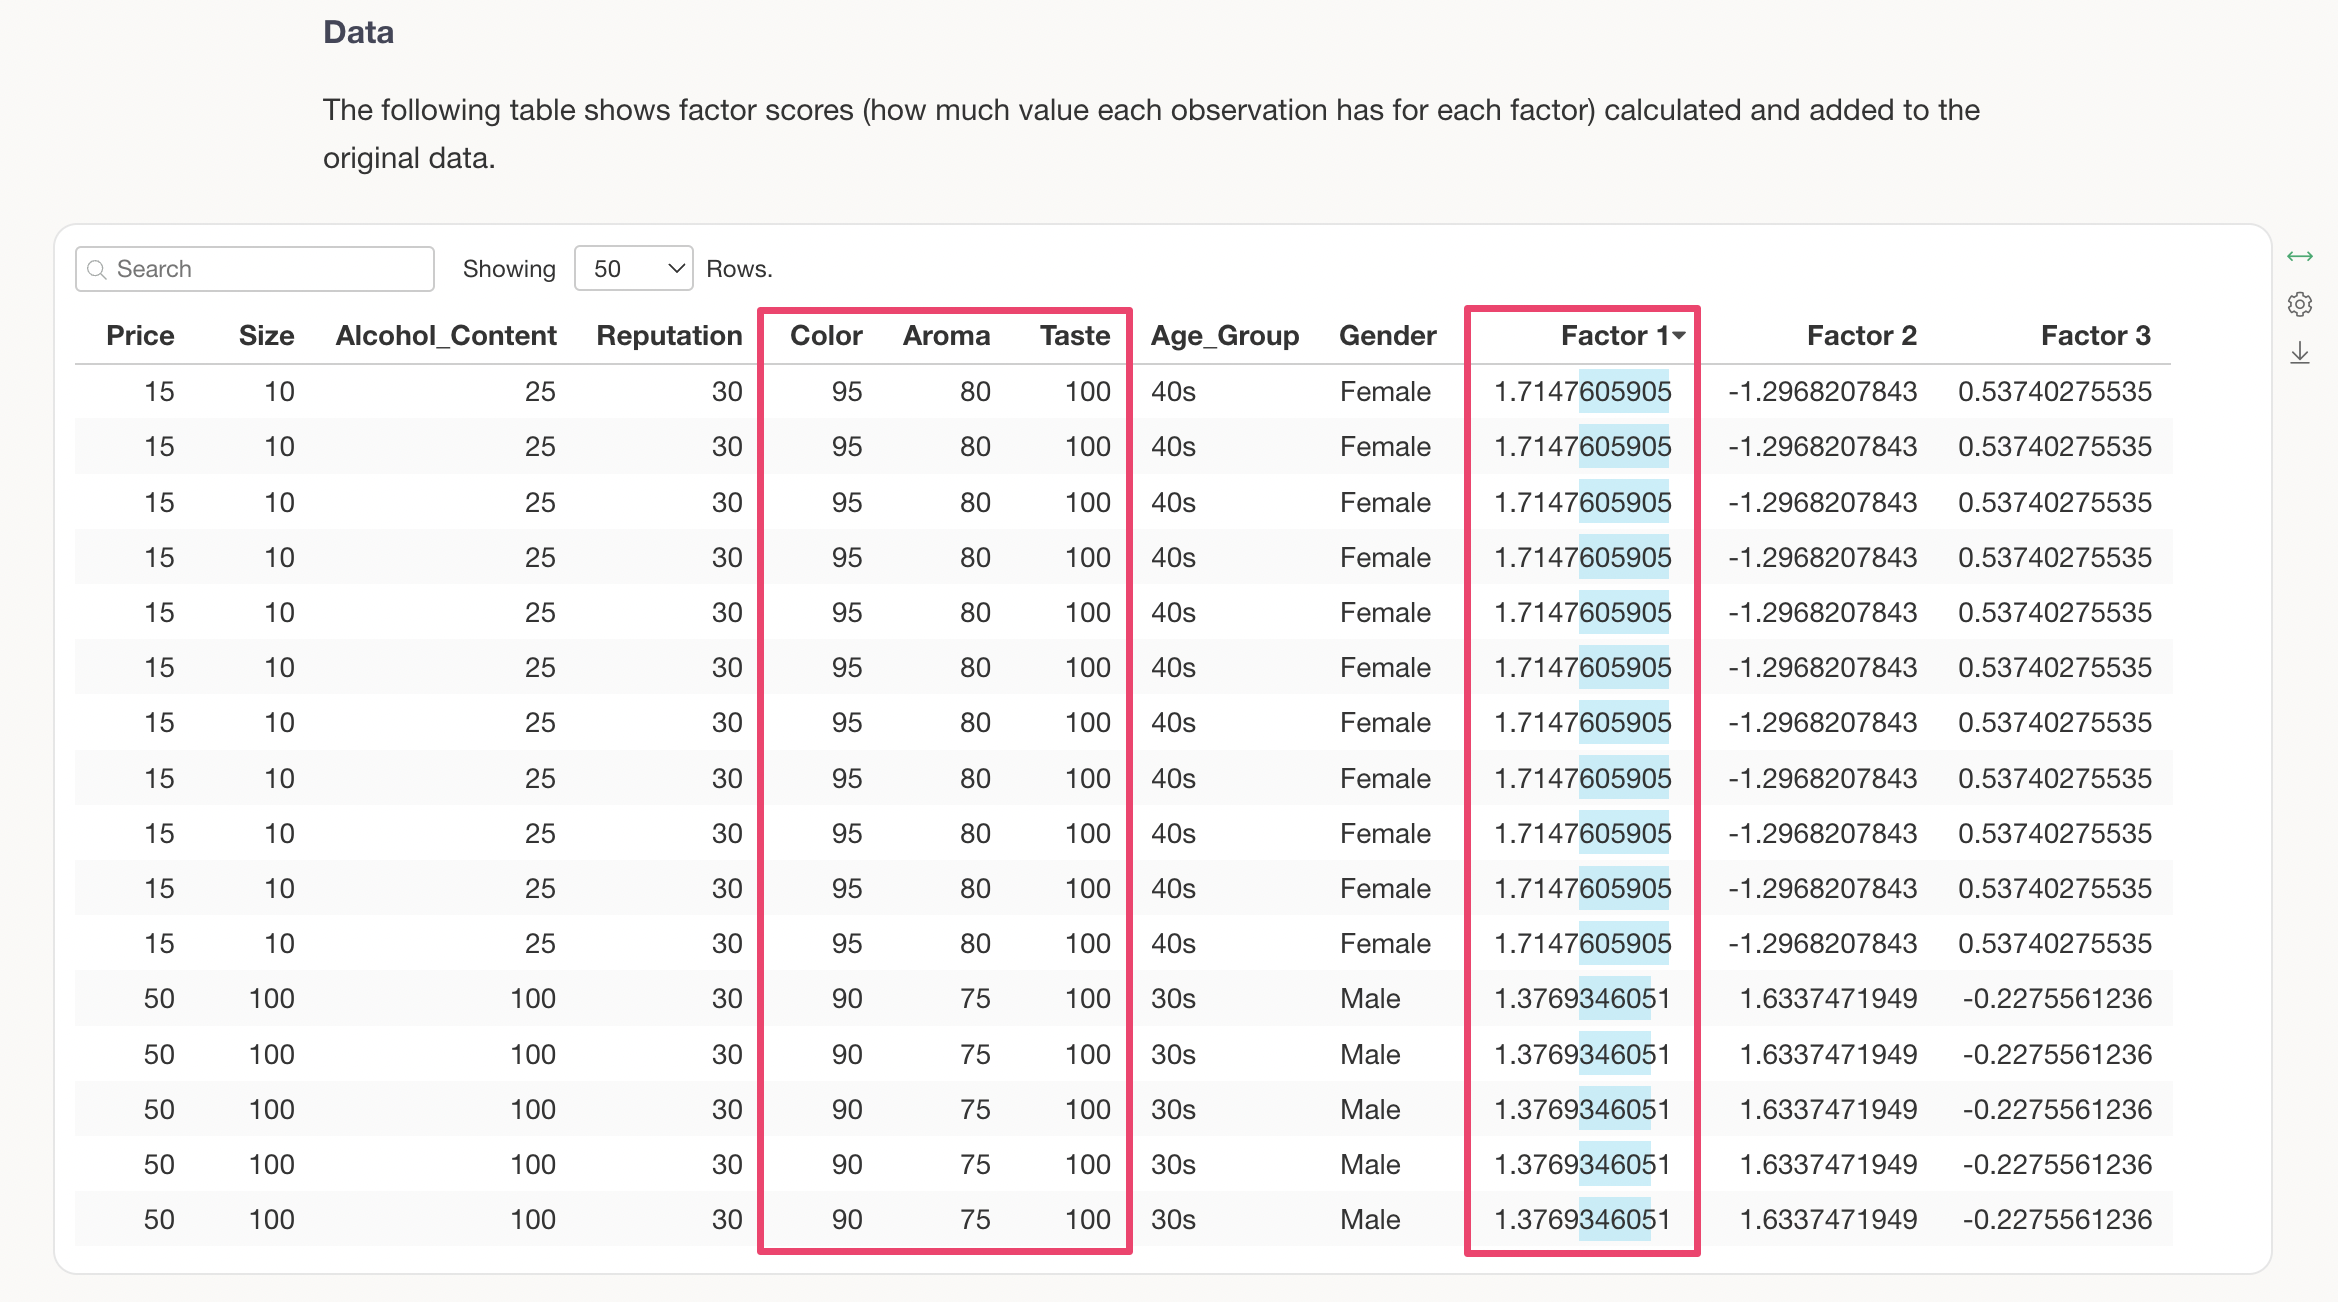Click first 30s Male row's Factor 1 value
Screen dimensions: 2338x1302
pyautogui.click(x=1582, y=999)
